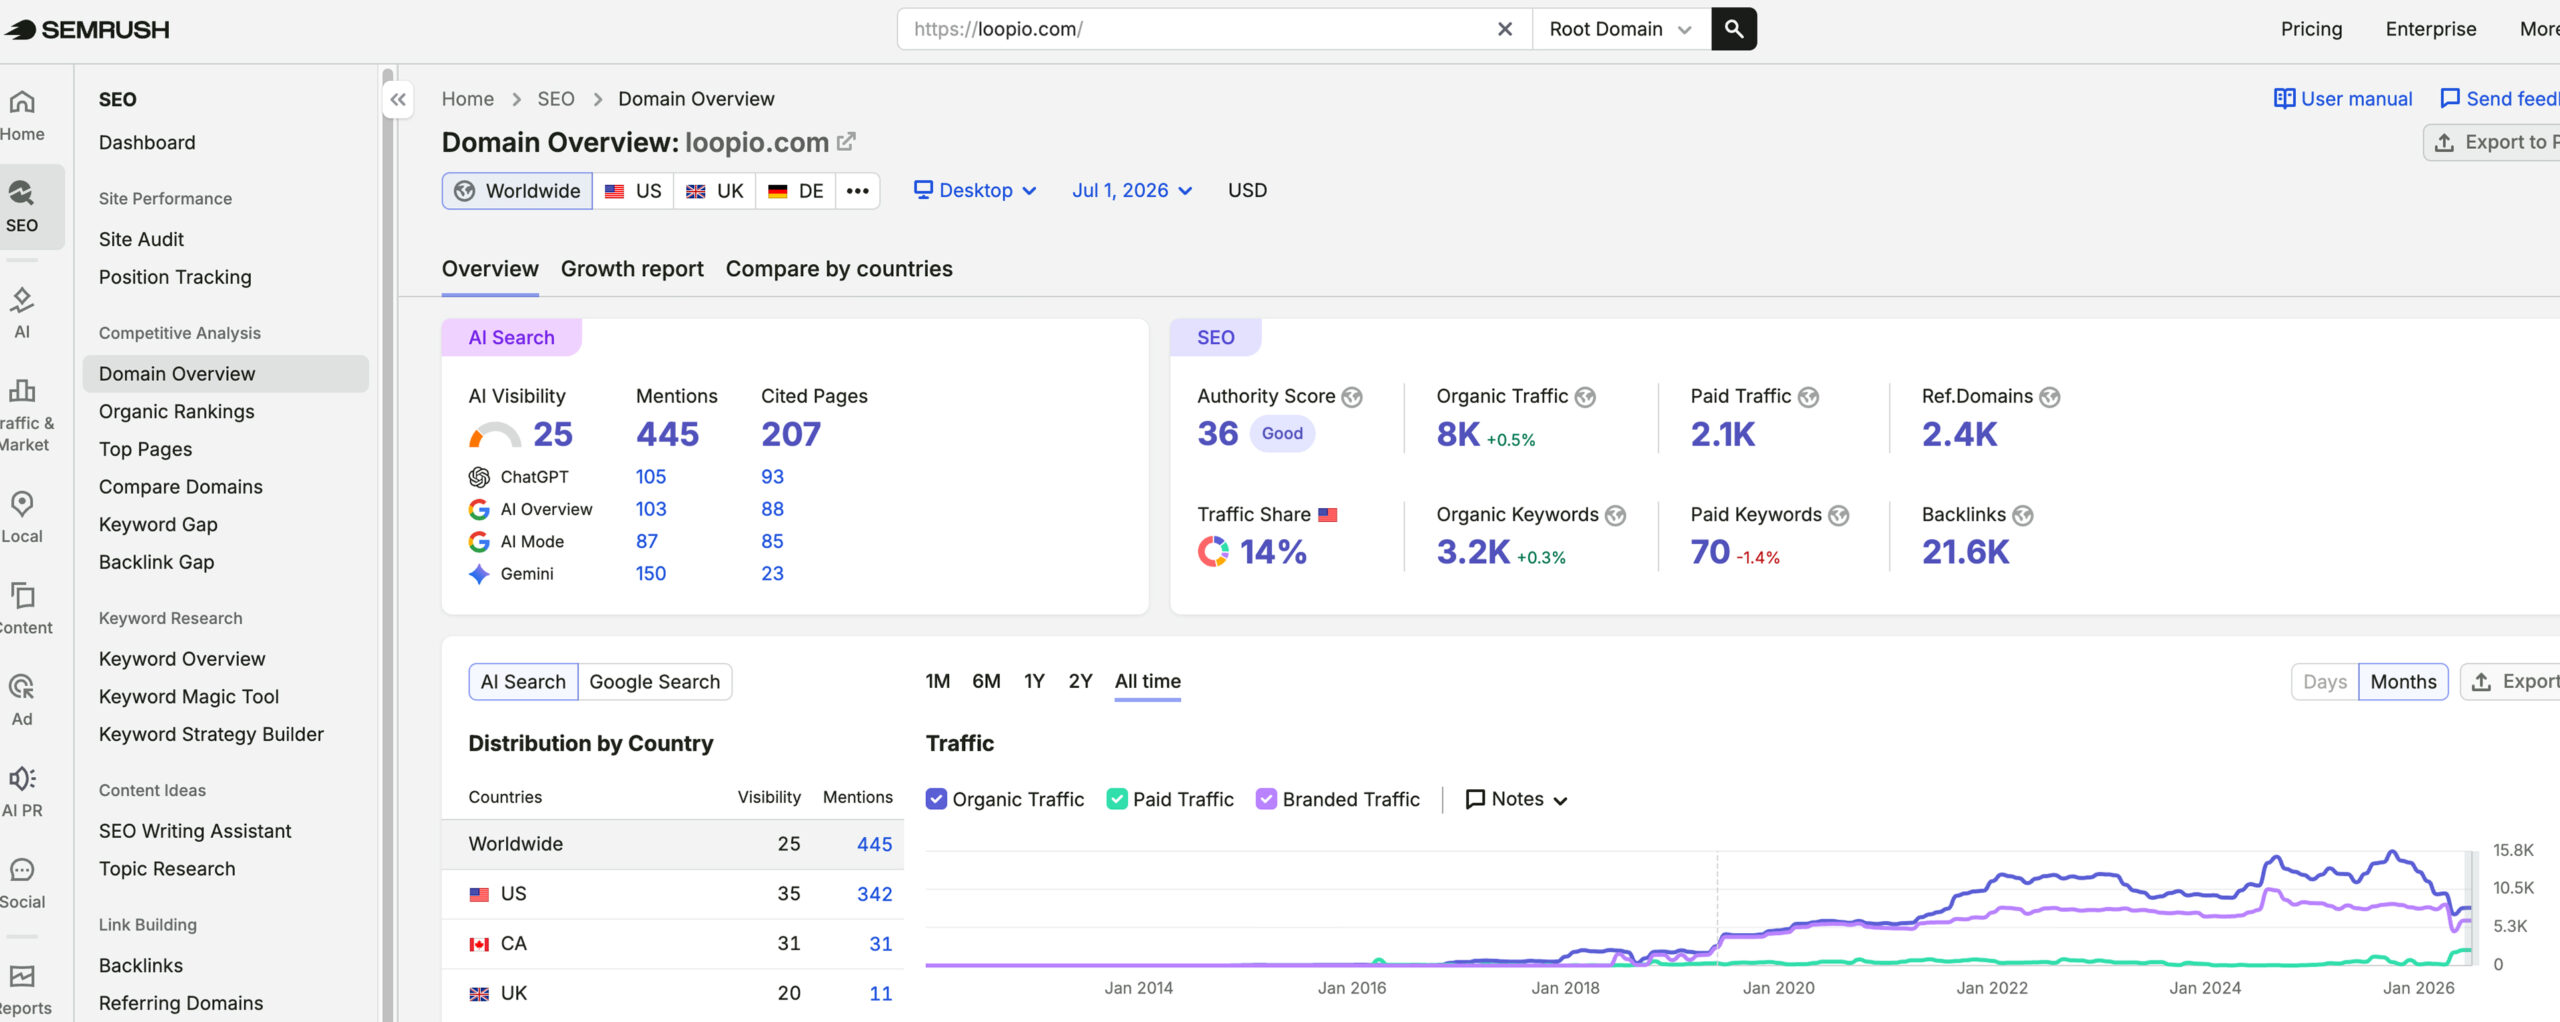The height and width of the screenshot is (1022, 2560).
Task: Select the Months granularity toggle
Action: [2403, 682]
